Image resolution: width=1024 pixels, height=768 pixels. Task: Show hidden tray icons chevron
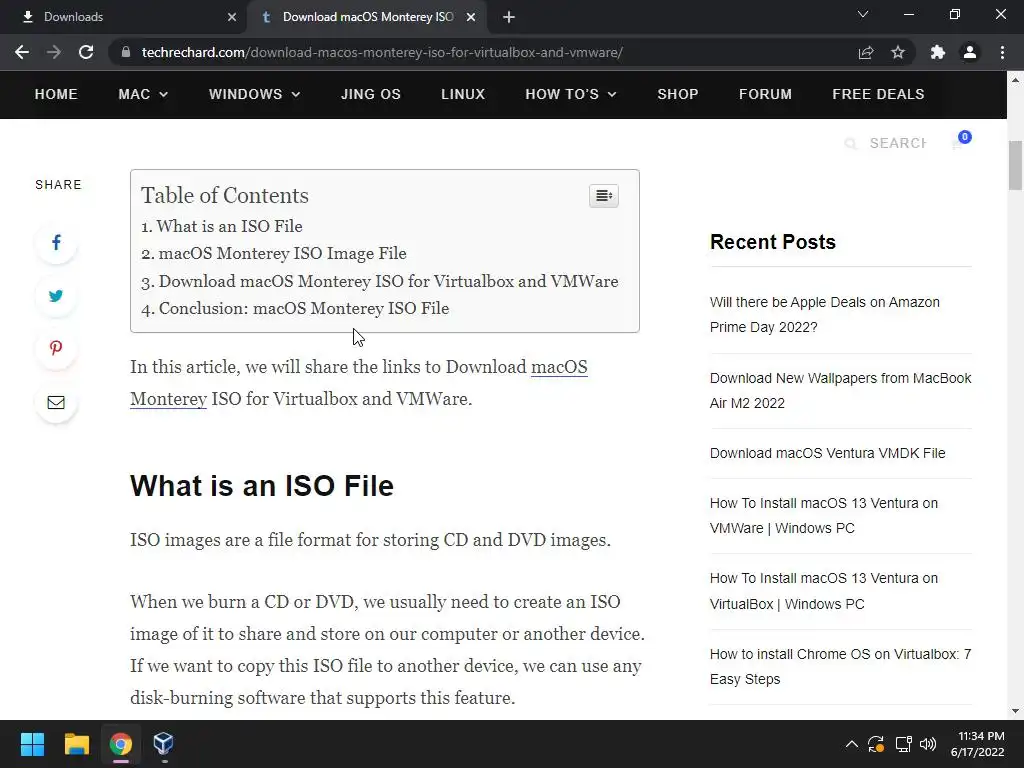[852, 744]
